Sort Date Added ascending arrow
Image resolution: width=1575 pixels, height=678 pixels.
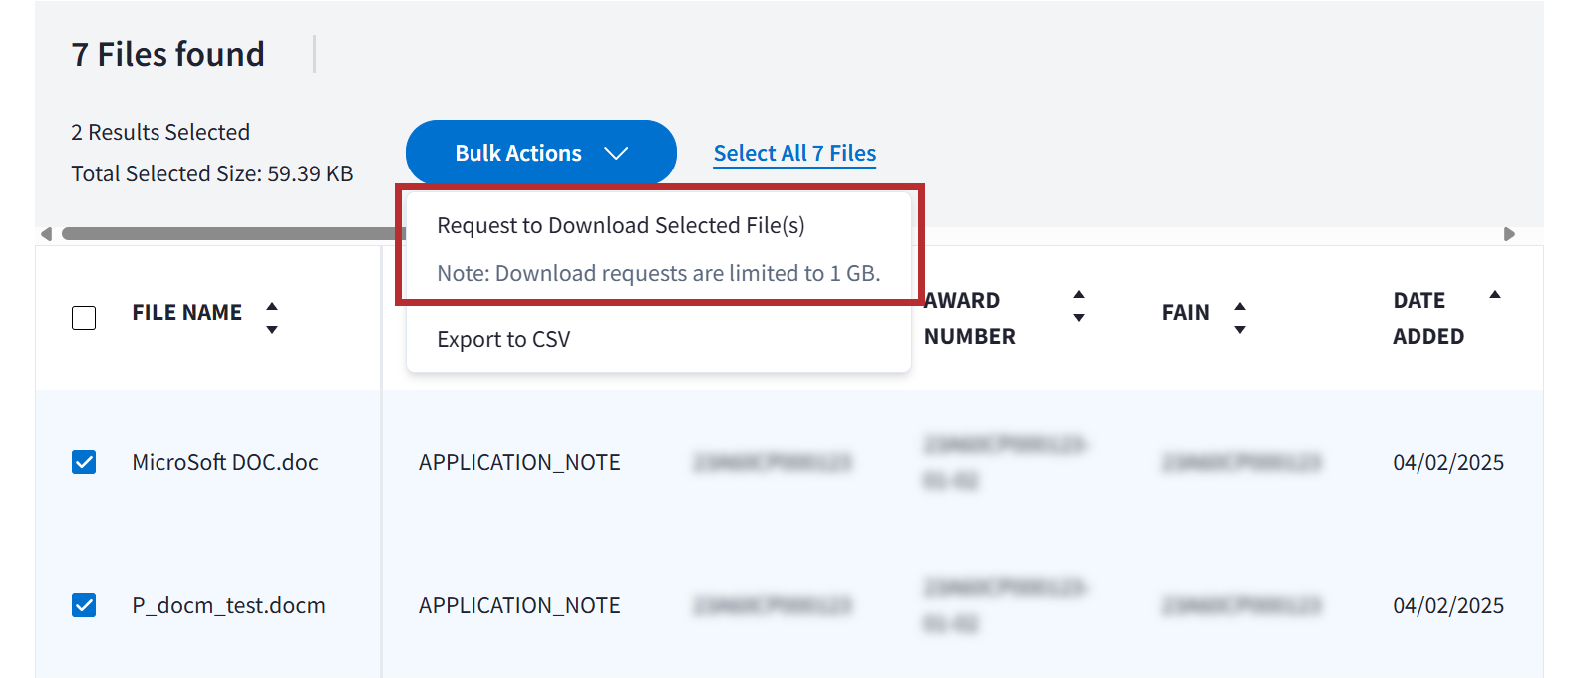(x=1495, y=295)
